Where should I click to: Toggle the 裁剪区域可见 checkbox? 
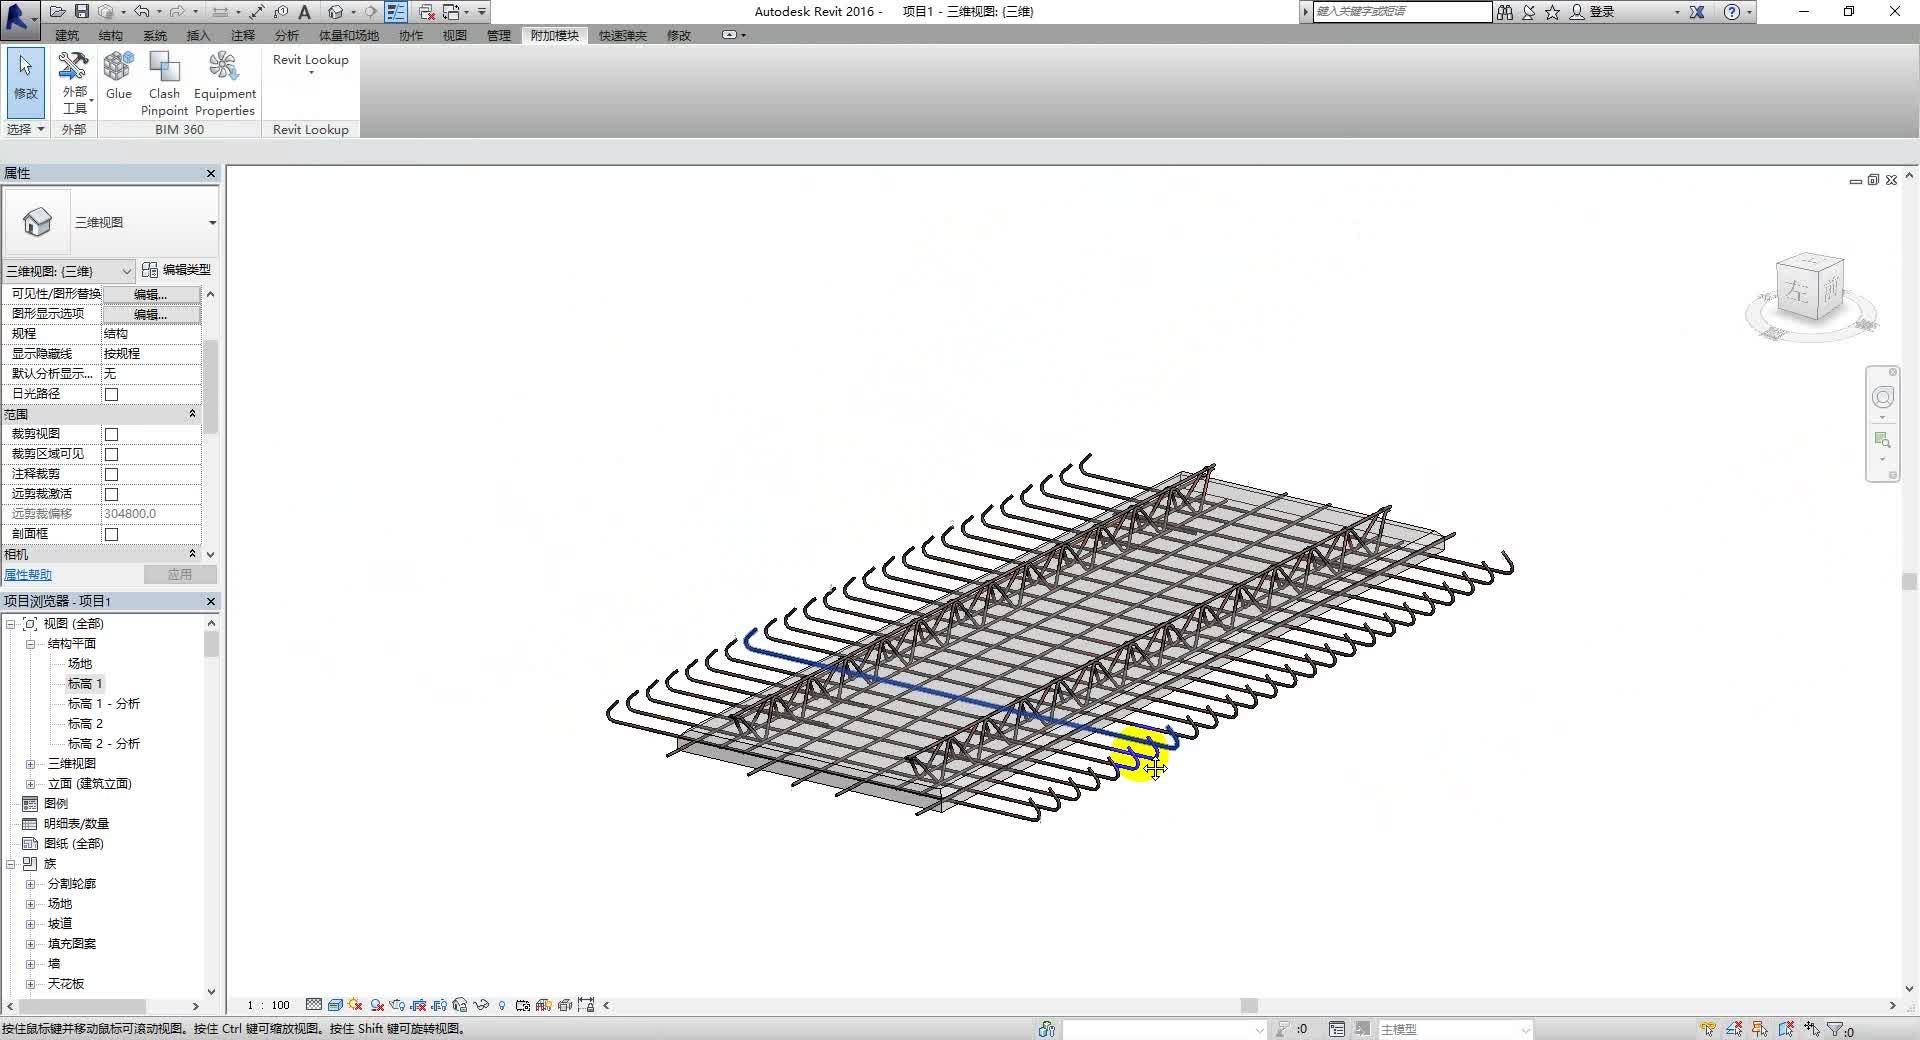pos(112,454)
